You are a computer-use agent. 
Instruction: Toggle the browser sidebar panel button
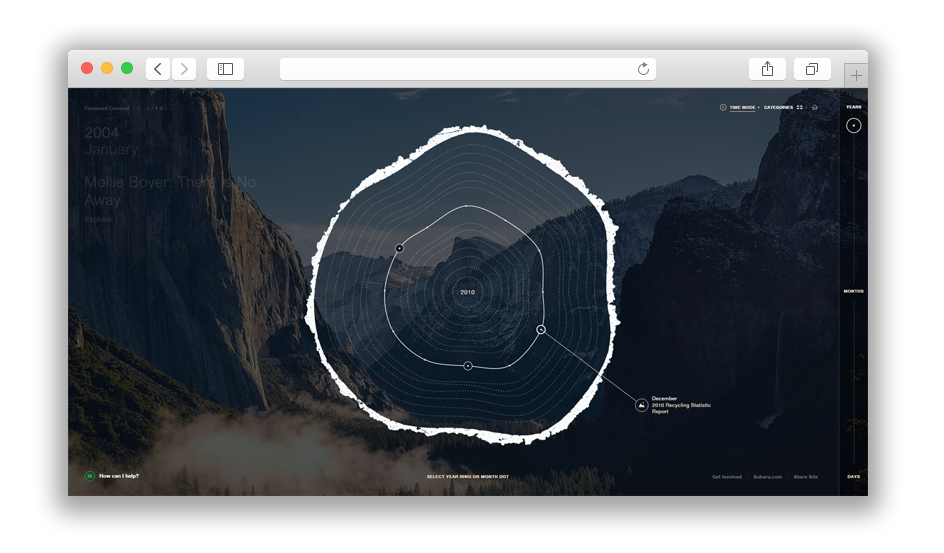(x=226, y=69)
